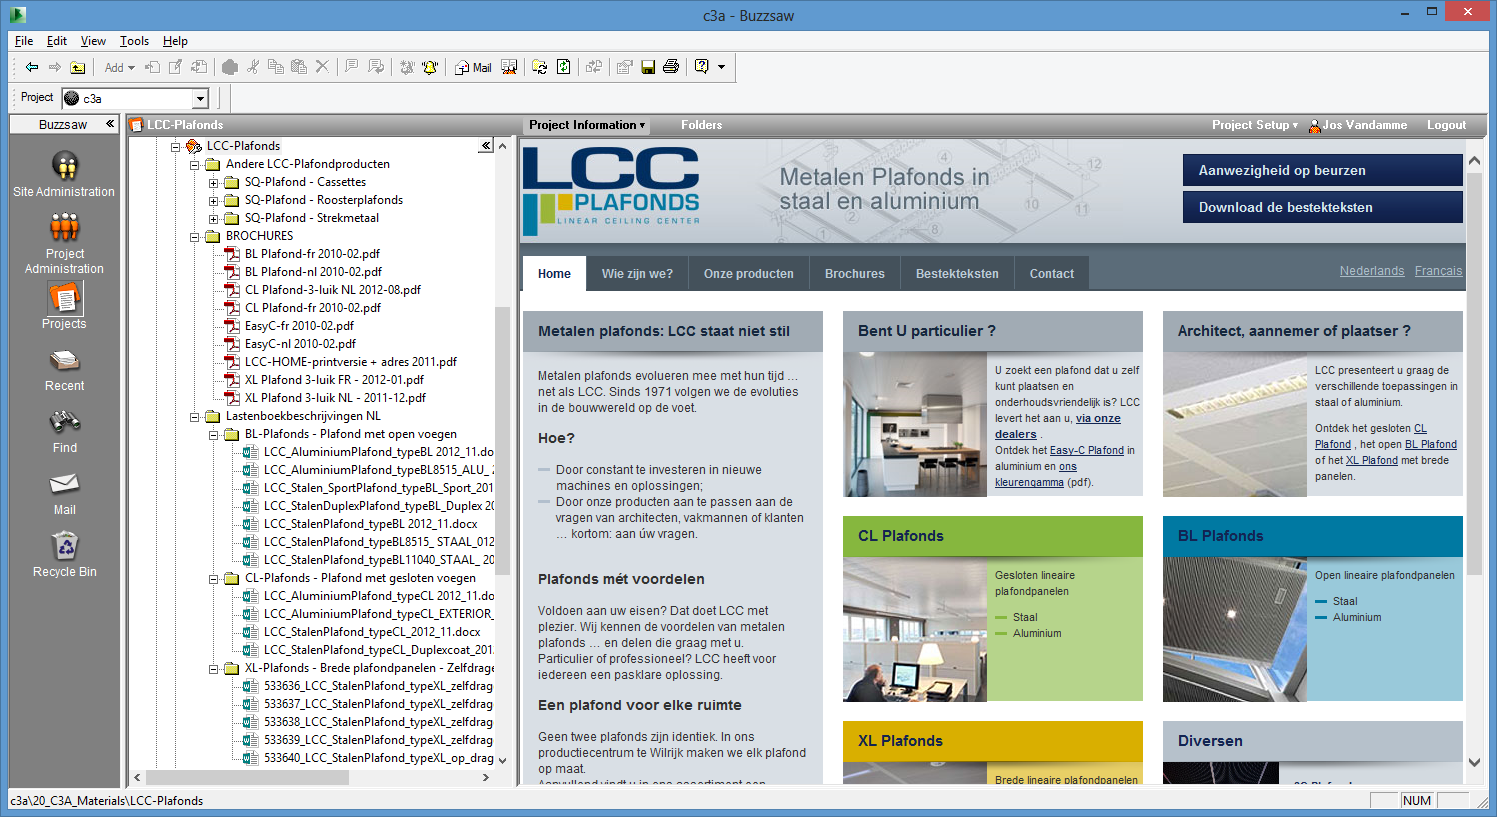
Task: Open the File menu
Action: pyautogui.click(x=24, y=41)
